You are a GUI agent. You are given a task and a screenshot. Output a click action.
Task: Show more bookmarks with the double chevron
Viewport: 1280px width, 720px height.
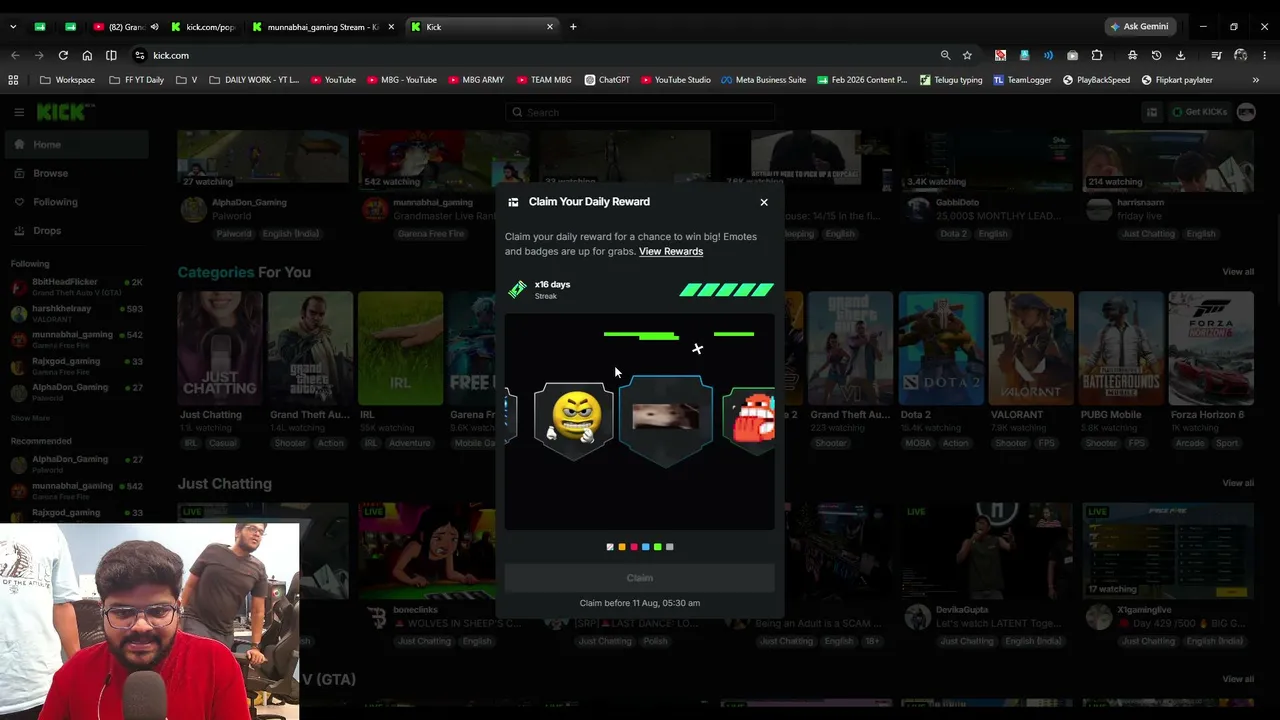point(1256,80)
